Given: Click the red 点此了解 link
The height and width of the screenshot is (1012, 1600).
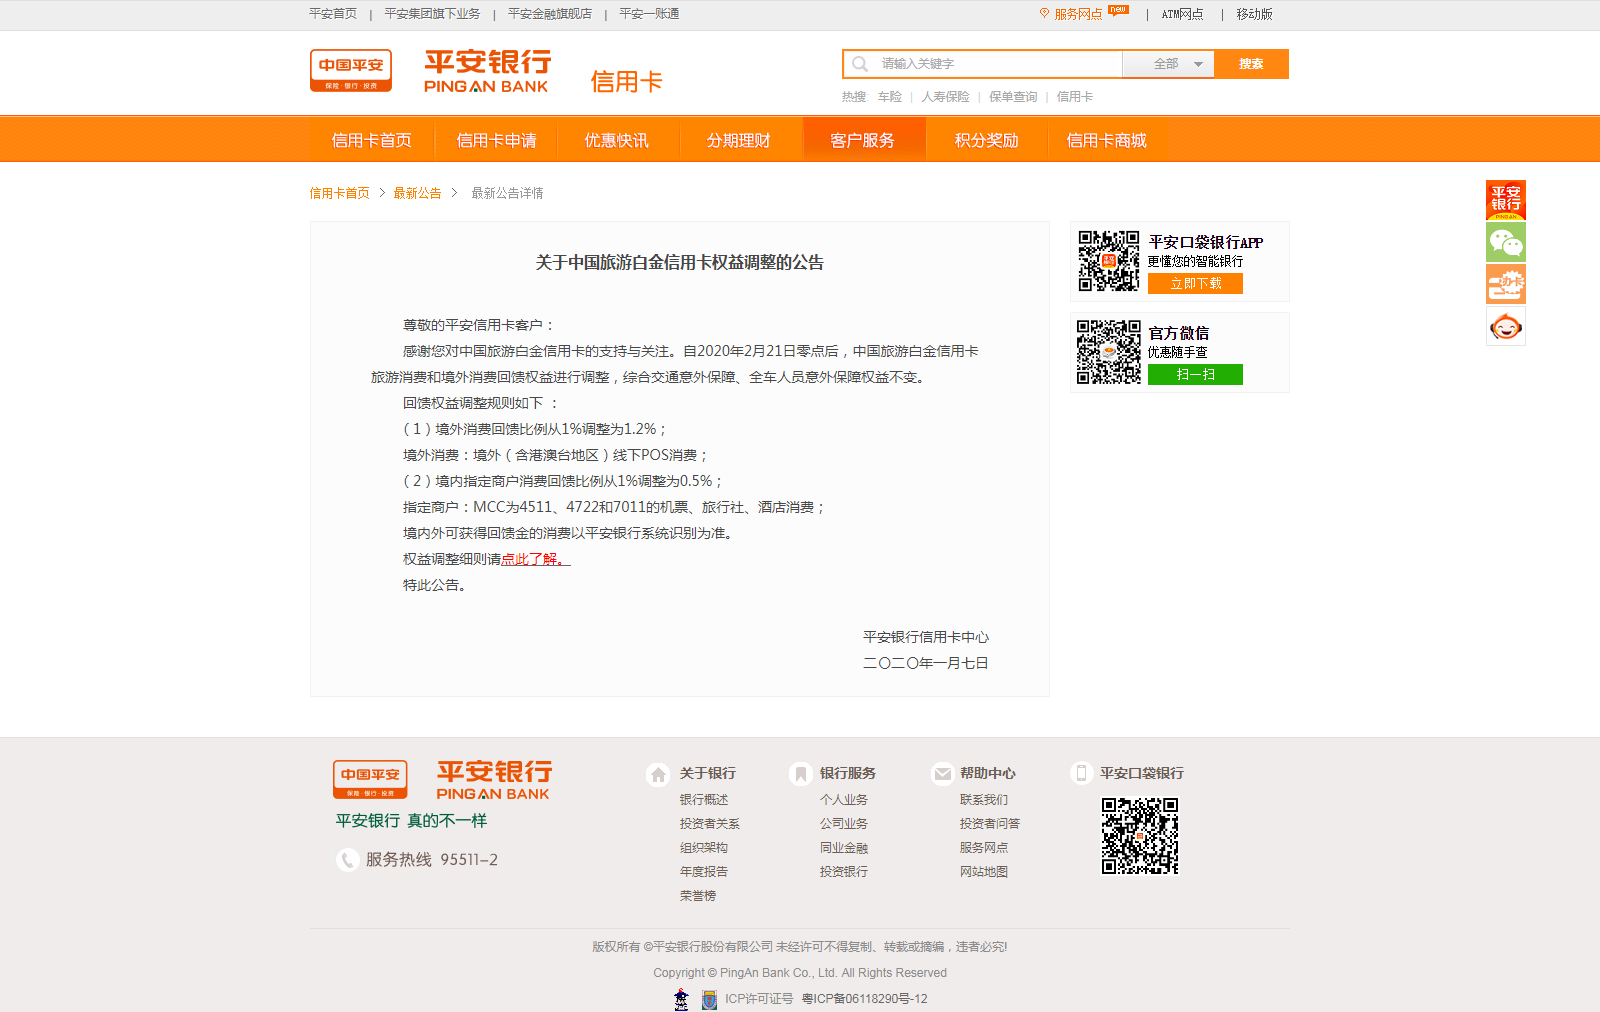Looking at the screenshot, I should [x=535, y=559].
